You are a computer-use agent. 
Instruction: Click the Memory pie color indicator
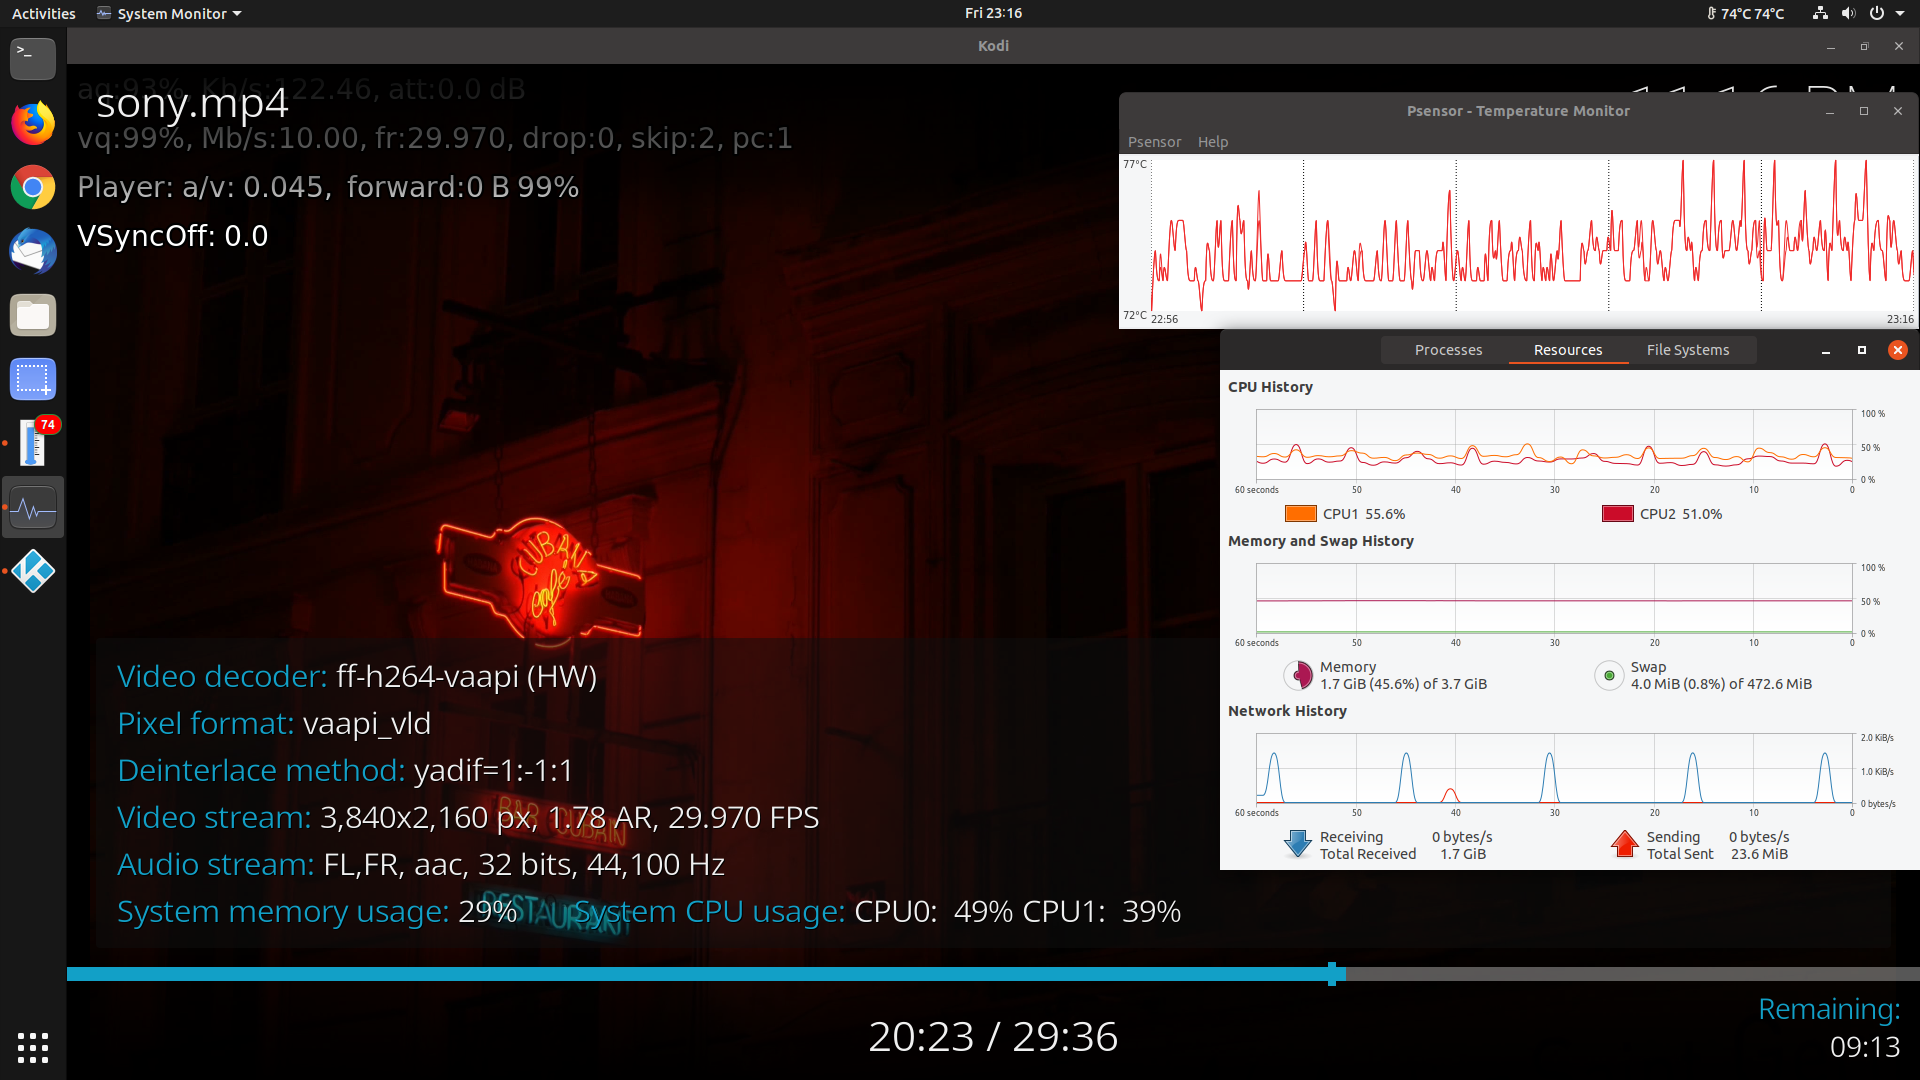pos(1298,675)
